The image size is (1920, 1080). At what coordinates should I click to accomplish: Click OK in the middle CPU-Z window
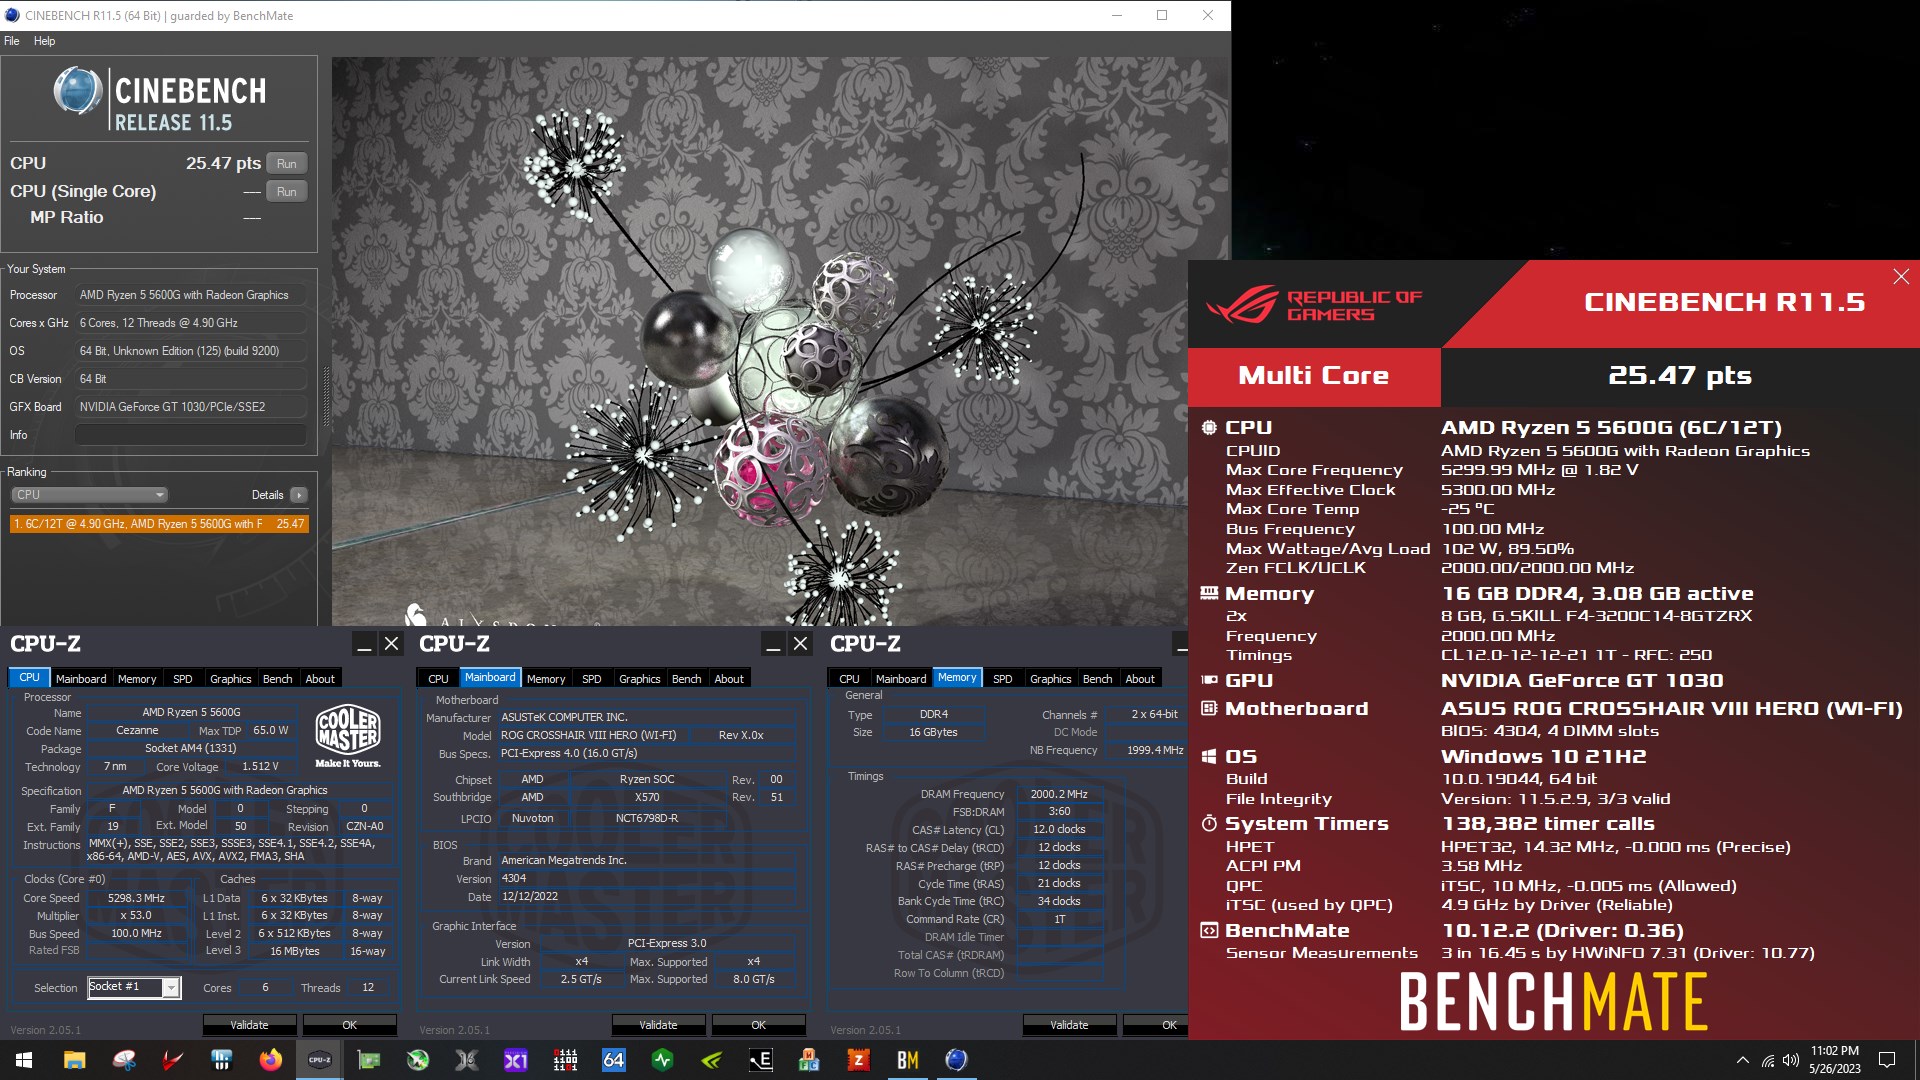(758, 1025)
